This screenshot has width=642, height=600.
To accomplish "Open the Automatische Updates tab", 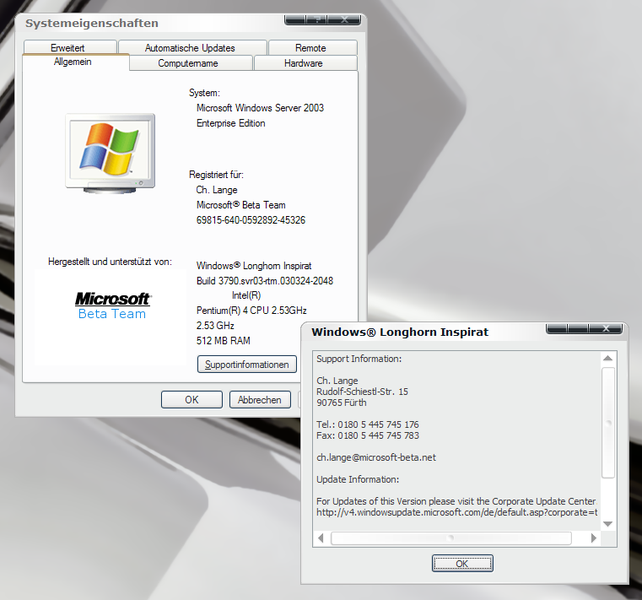I will tap(190, 48).
